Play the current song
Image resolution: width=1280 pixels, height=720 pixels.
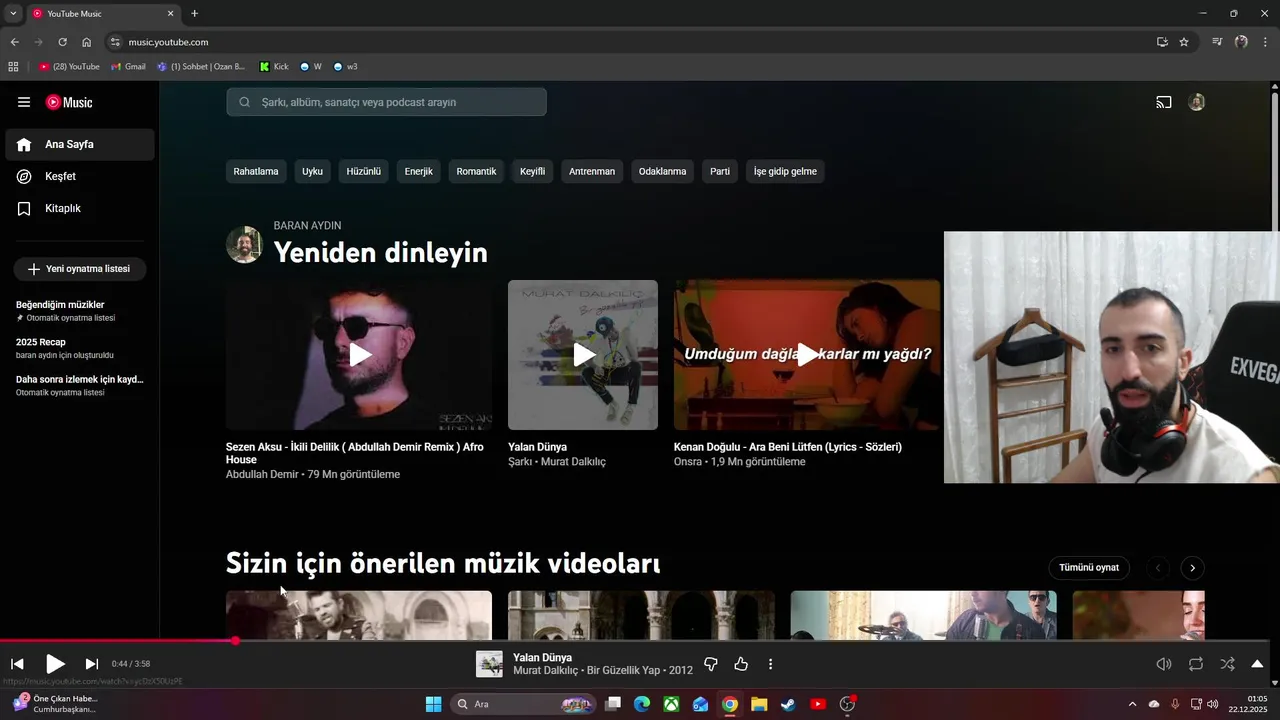click(x=55, y=664)
